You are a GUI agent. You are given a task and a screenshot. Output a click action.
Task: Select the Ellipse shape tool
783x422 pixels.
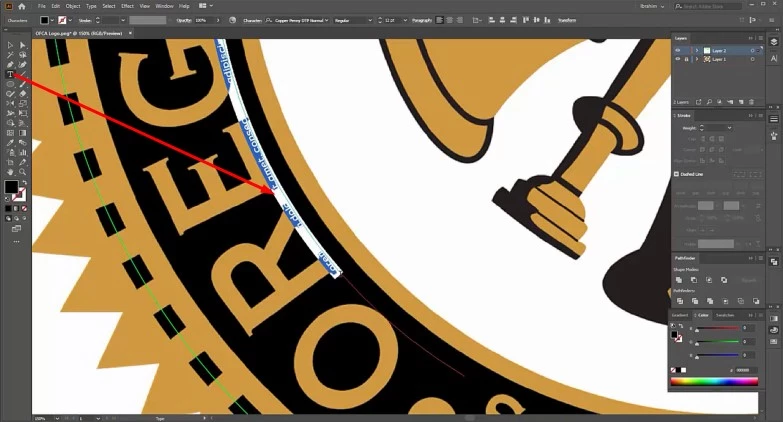pos(10,84)
